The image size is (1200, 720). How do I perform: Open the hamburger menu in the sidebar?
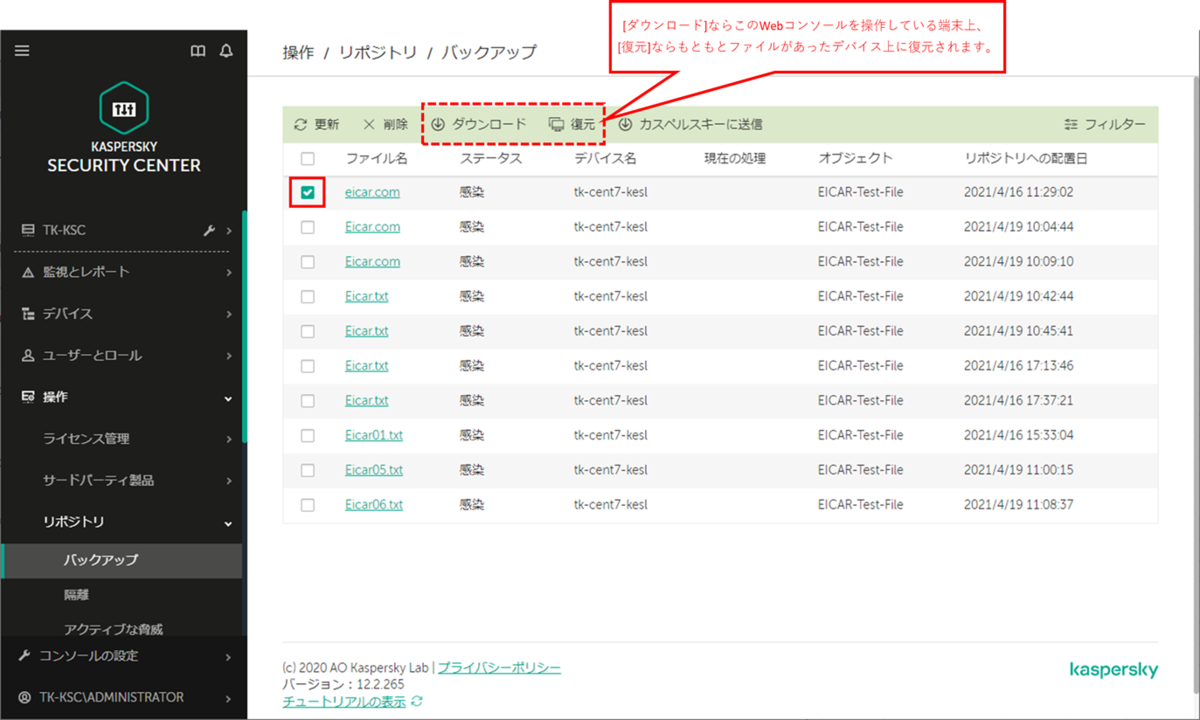(x=22, y=50)
